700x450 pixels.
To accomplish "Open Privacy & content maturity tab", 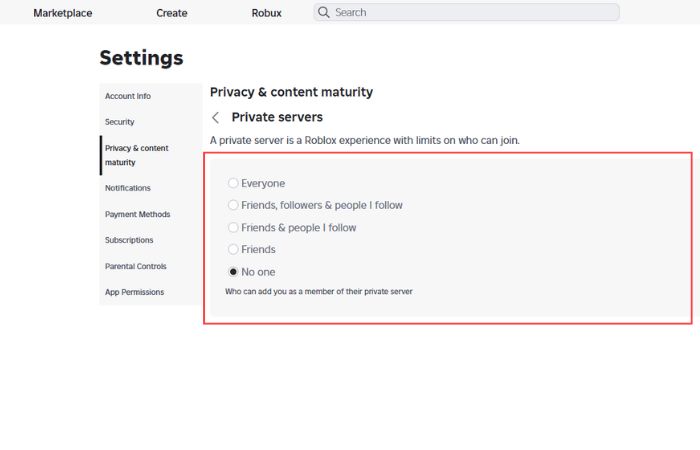I will (x=150, y=155).
